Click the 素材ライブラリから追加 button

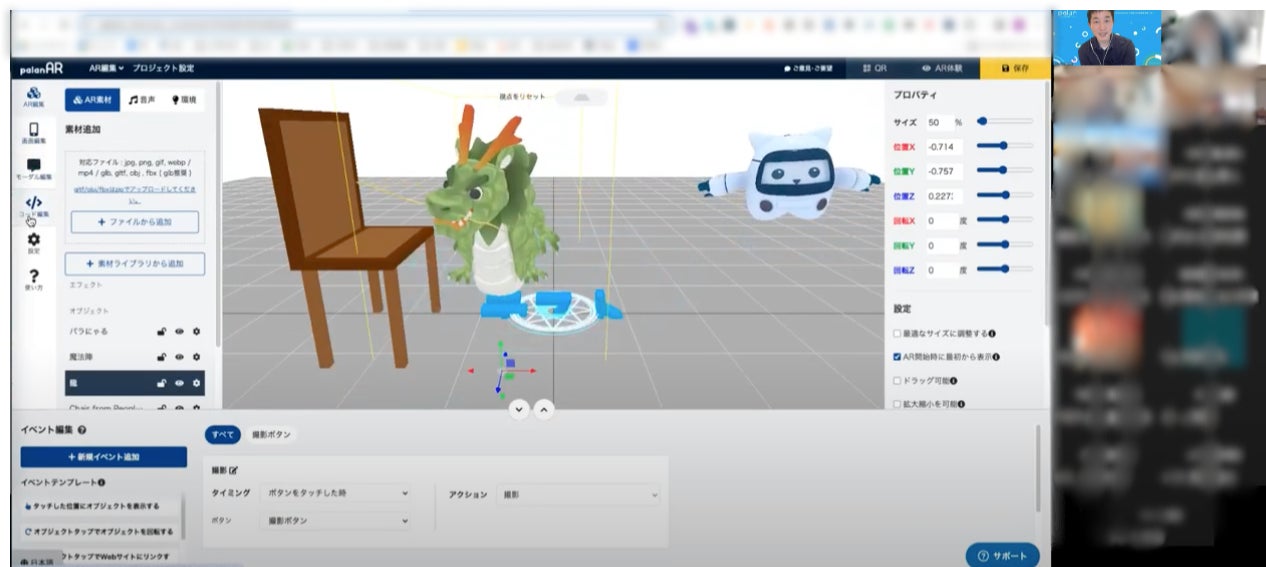coord(134,263)
